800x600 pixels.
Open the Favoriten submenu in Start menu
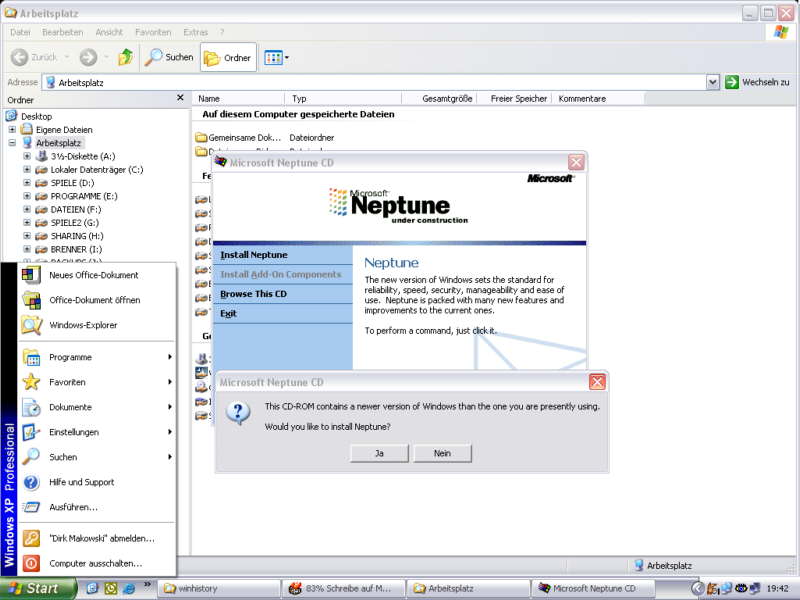pos(97,382)
